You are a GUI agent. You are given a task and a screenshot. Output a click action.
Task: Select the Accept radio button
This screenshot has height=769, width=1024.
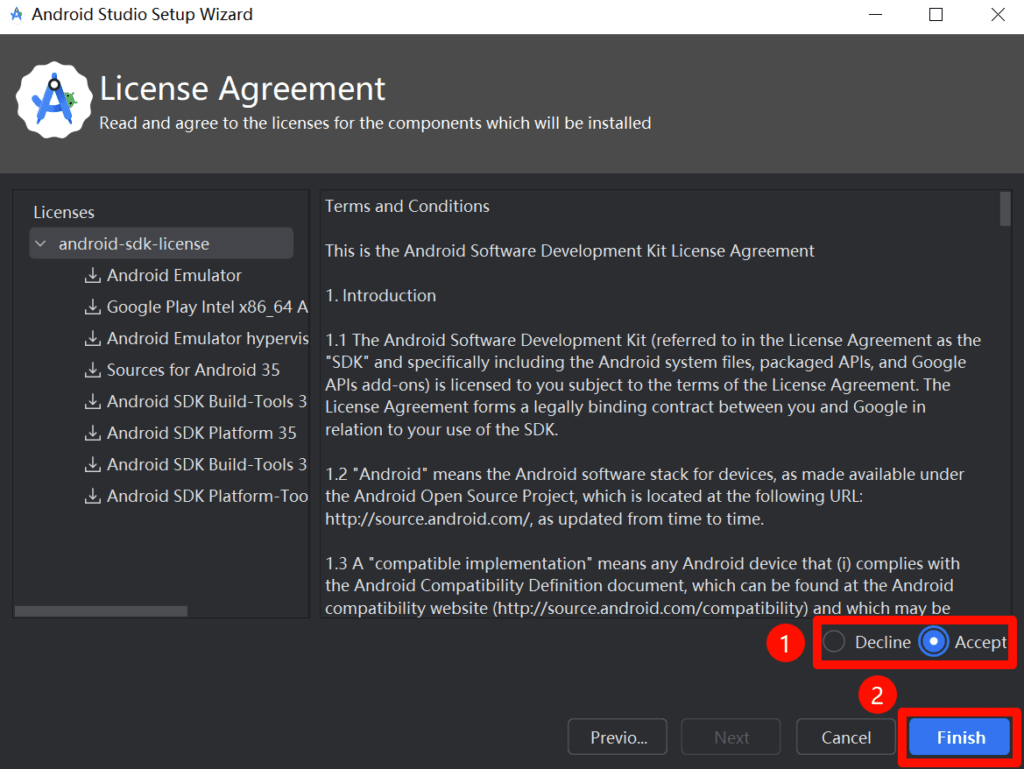(934, 642)
